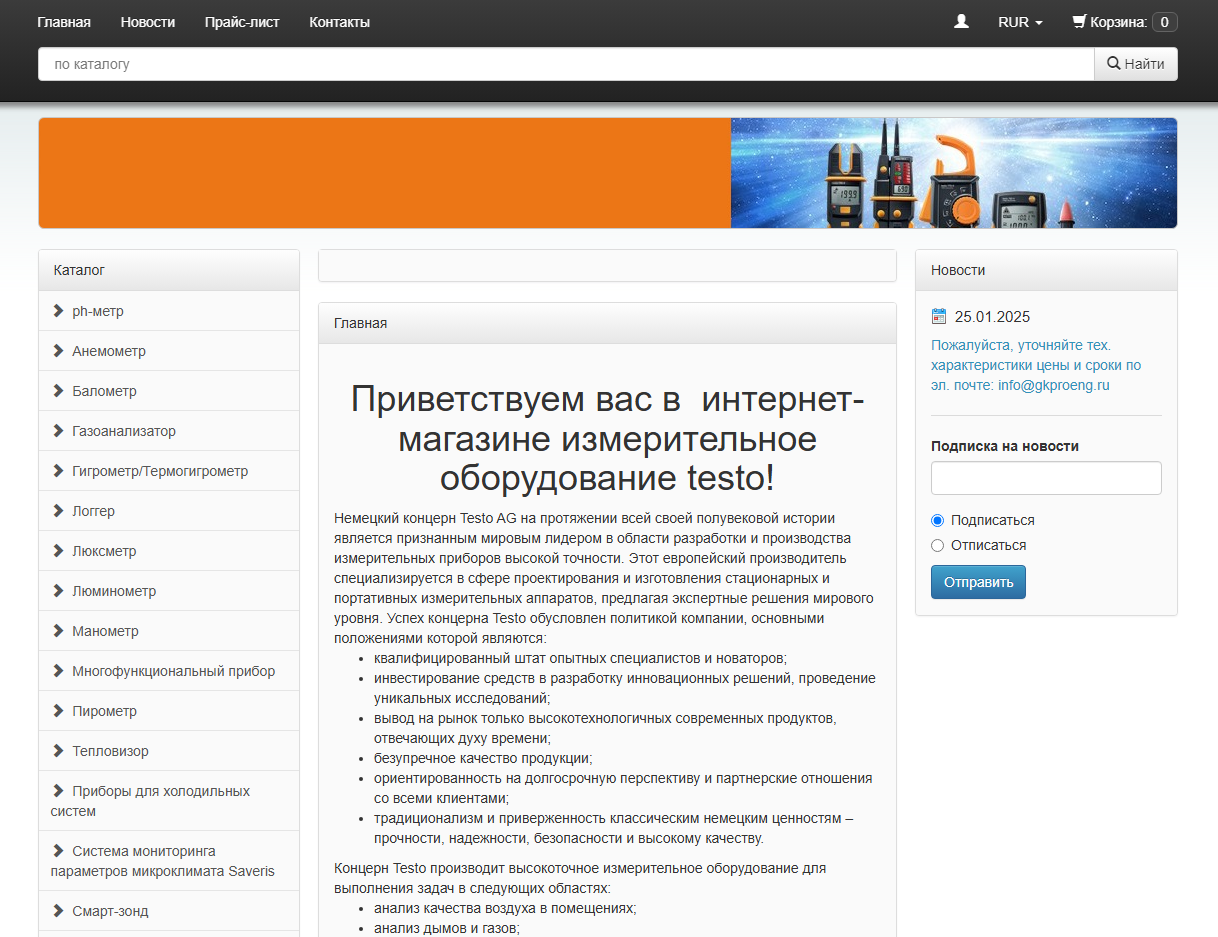This screenshot has height=937, width=1218.
Task: Open Контакты in top menu
Action: tap(339, 22)
